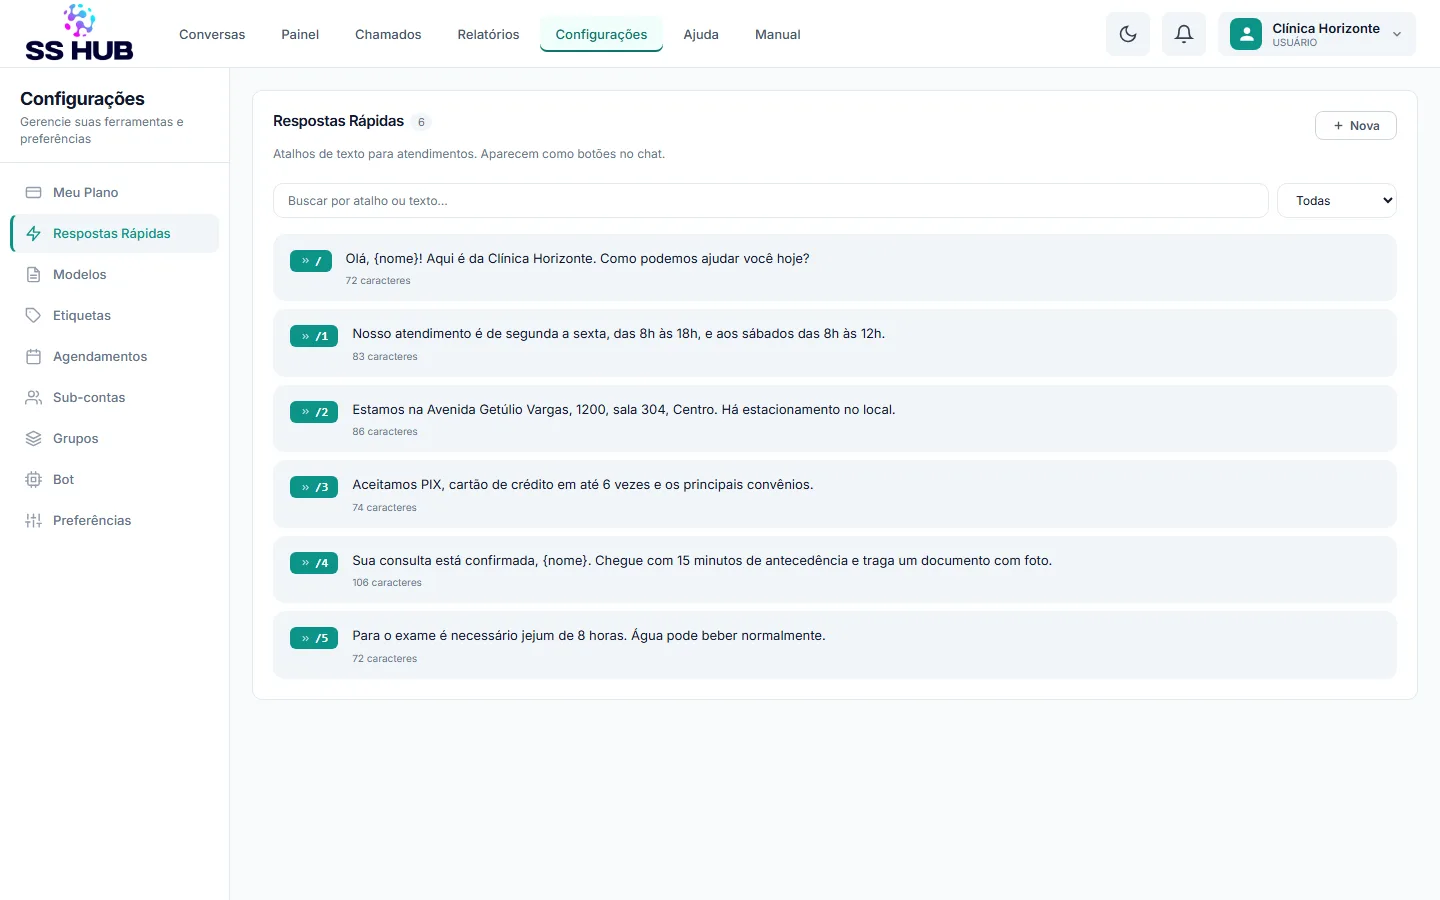Viewport: 1440px width, 900px height.
Task: Open Meu Plano settings section
Action: click(115, 192)
